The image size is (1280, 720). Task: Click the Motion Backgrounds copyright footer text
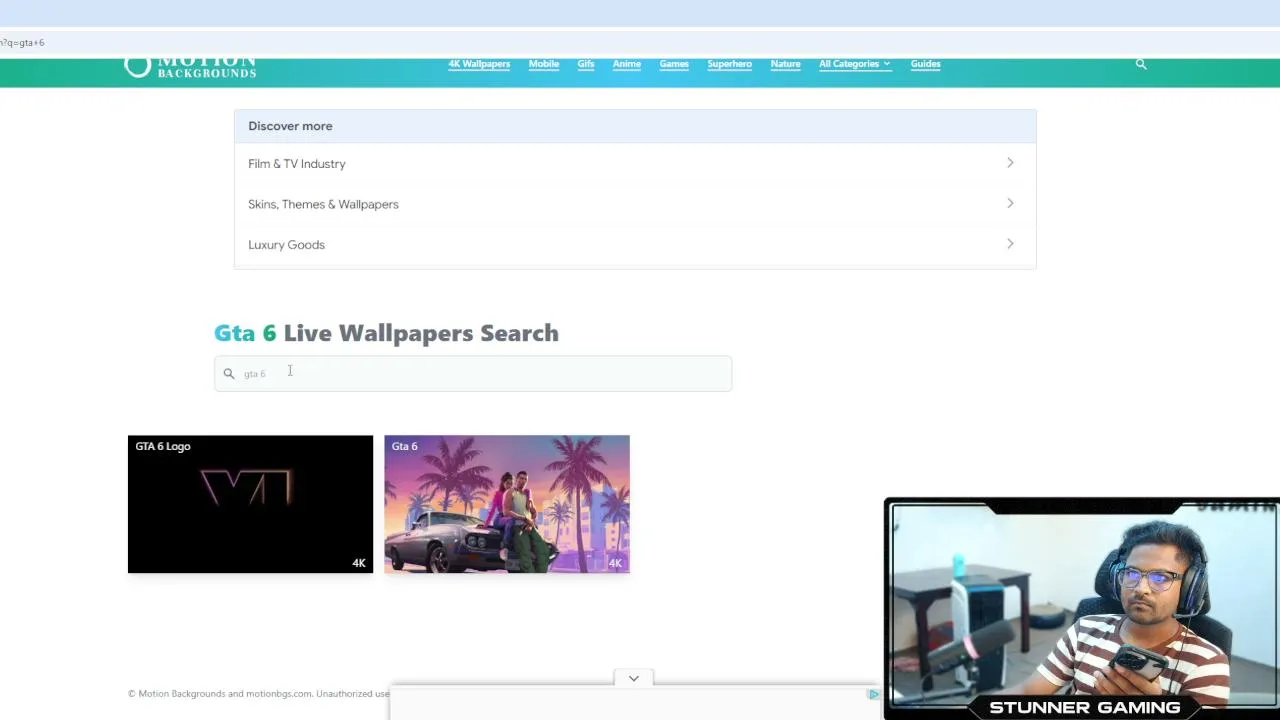[x=259, y=694]
